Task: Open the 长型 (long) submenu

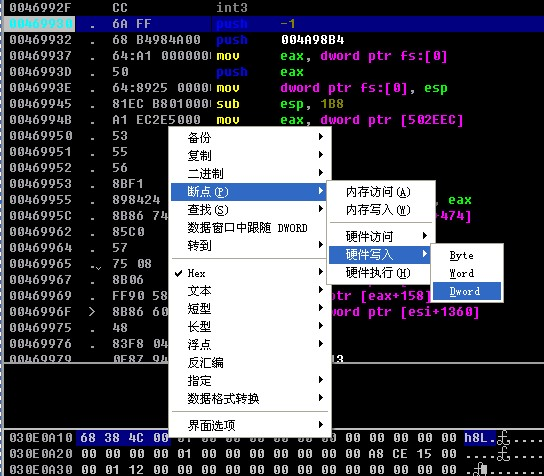Action: point(250,326)
